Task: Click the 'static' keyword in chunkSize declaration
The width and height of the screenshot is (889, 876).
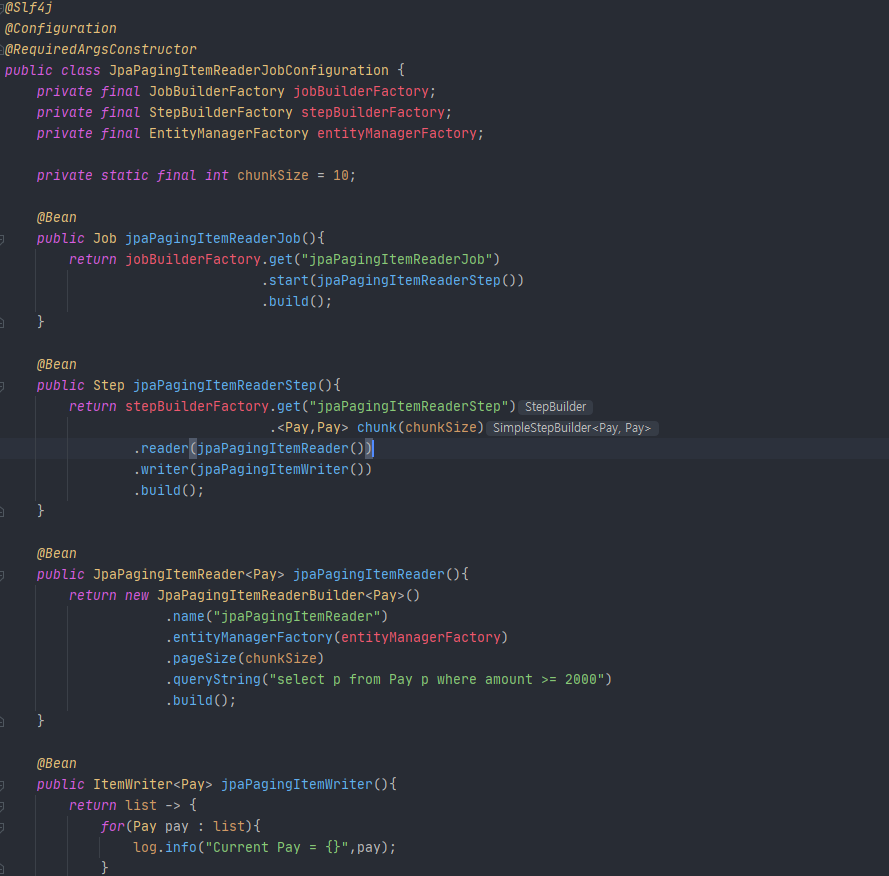Action: coord(125,175)
